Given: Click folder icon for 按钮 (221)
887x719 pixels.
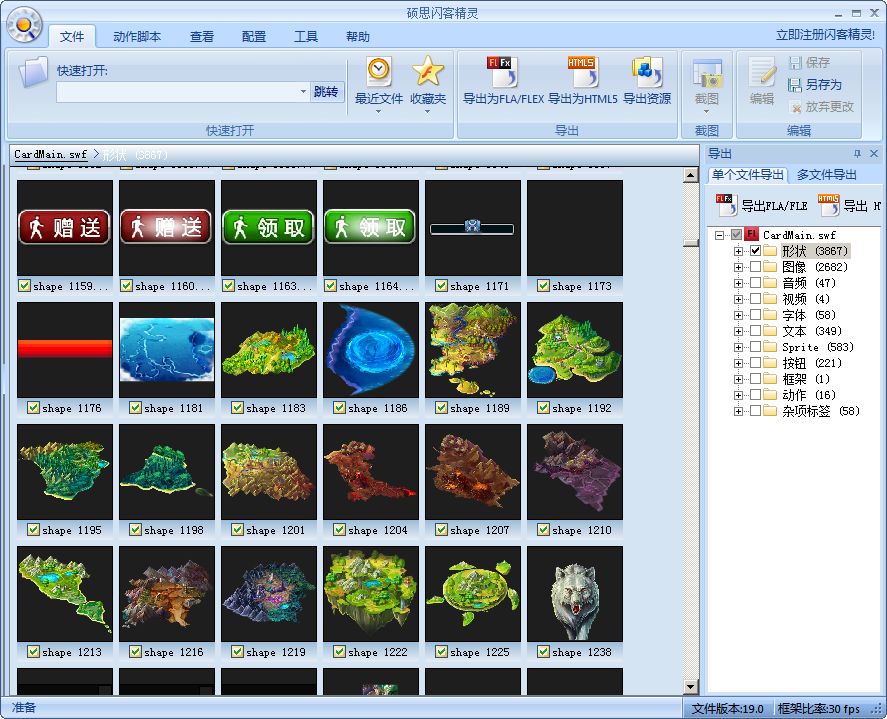Looking at the screenshot, I should [769, 363].
